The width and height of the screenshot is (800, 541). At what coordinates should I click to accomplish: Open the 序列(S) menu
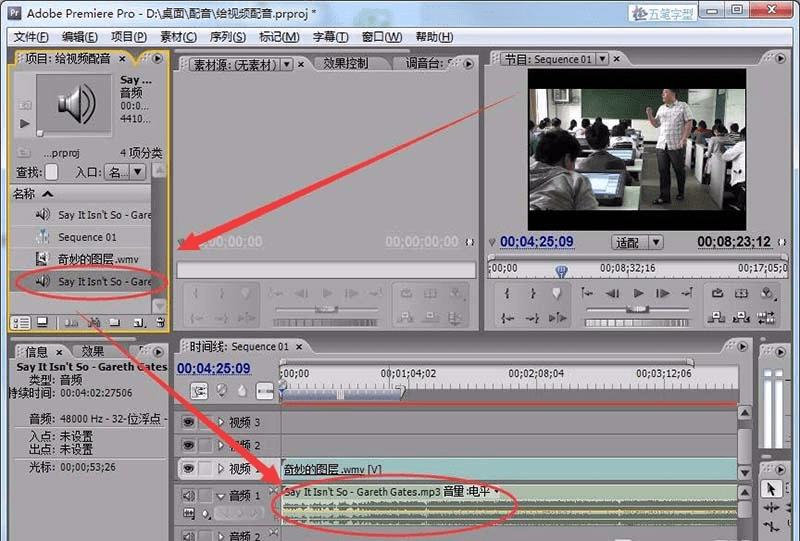pos(227,37)
